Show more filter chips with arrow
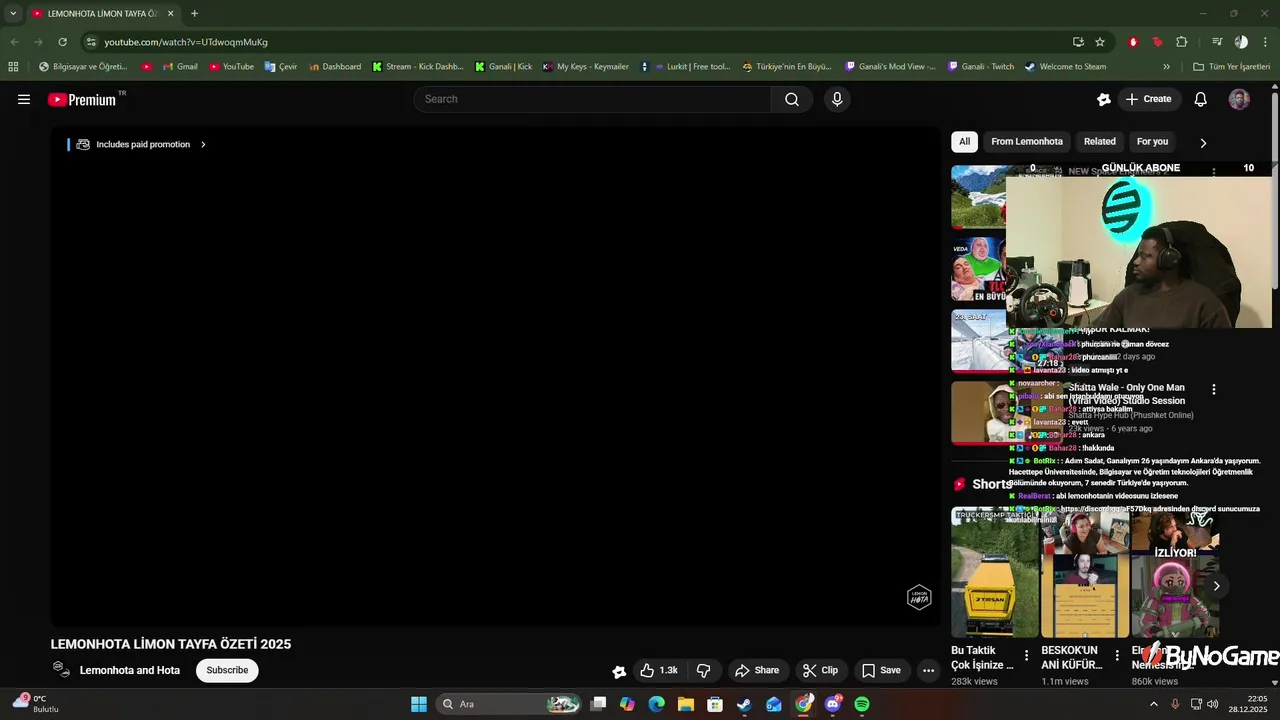The height and width of the screenshot is (720, 1280). 1203,143
